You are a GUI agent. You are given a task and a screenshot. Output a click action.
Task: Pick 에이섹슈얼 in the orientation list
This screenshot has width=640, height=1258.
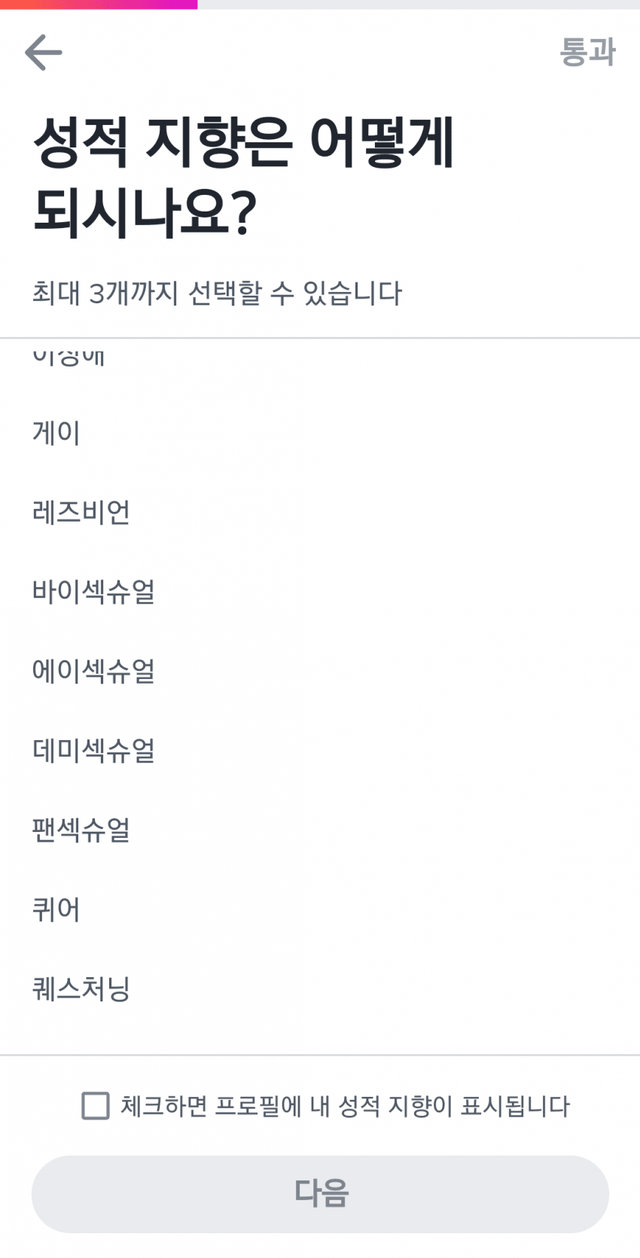pos(93,671)
